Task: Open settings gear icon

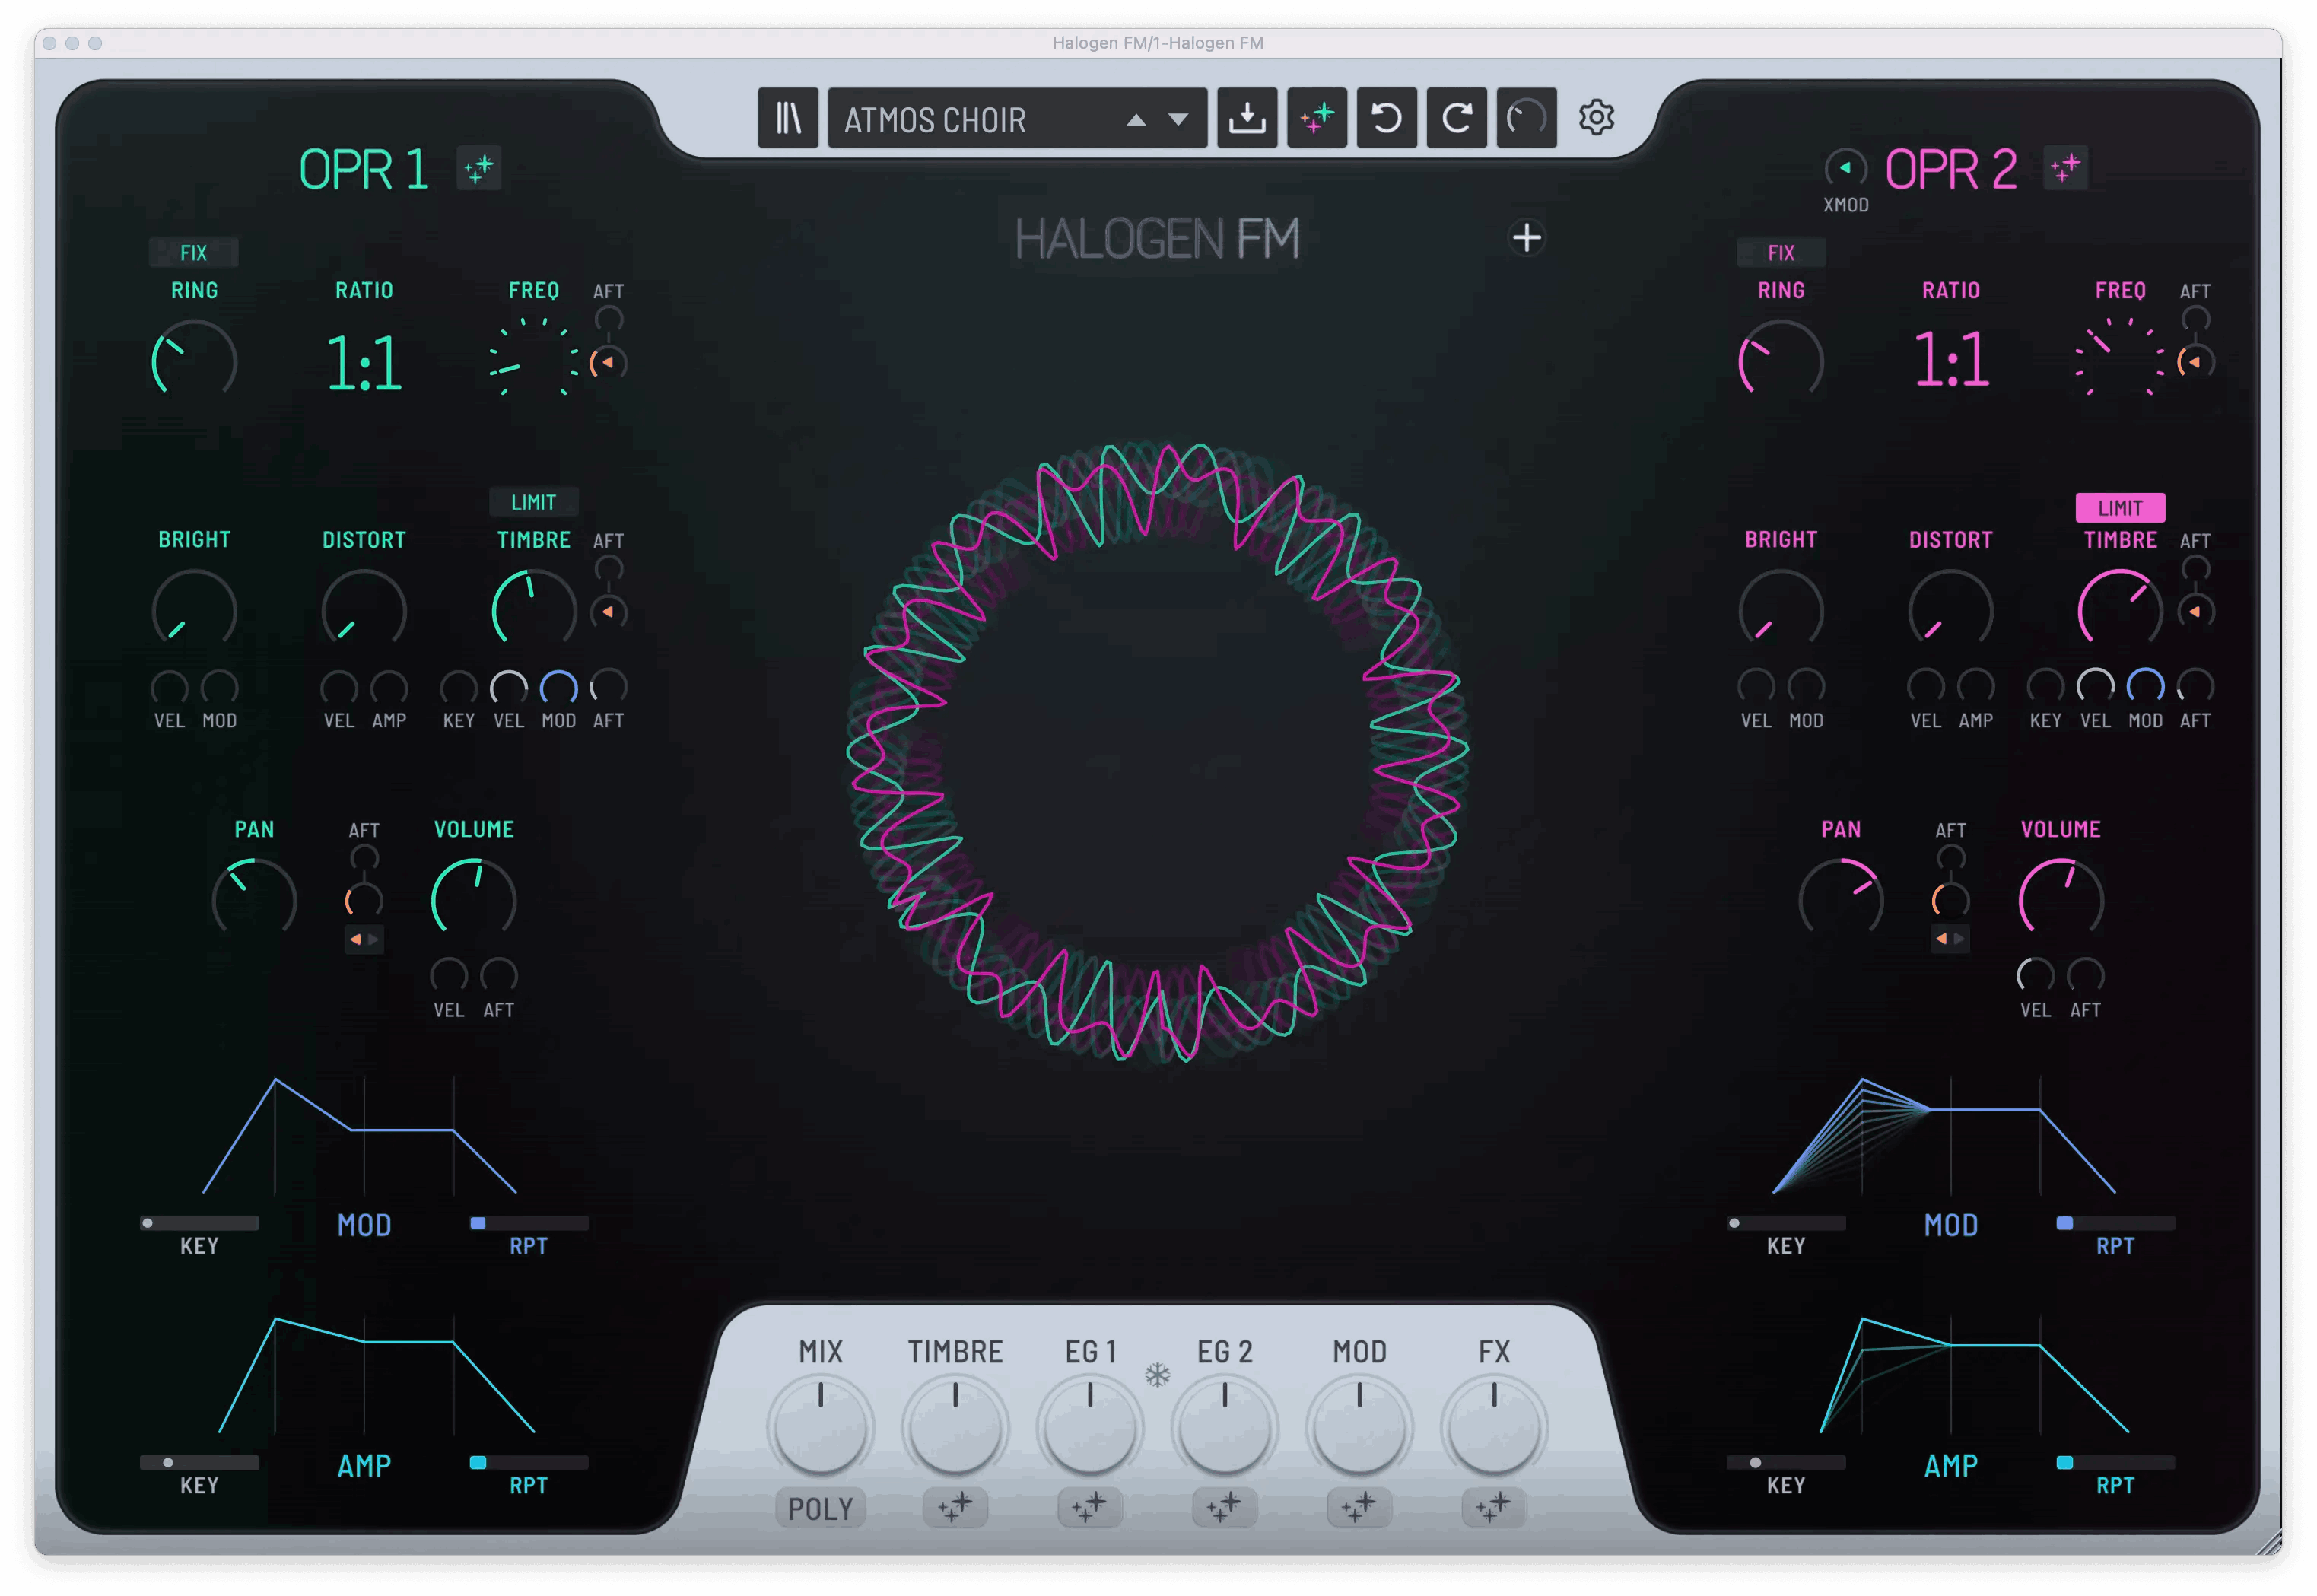Action: (x=1596, y=118)
